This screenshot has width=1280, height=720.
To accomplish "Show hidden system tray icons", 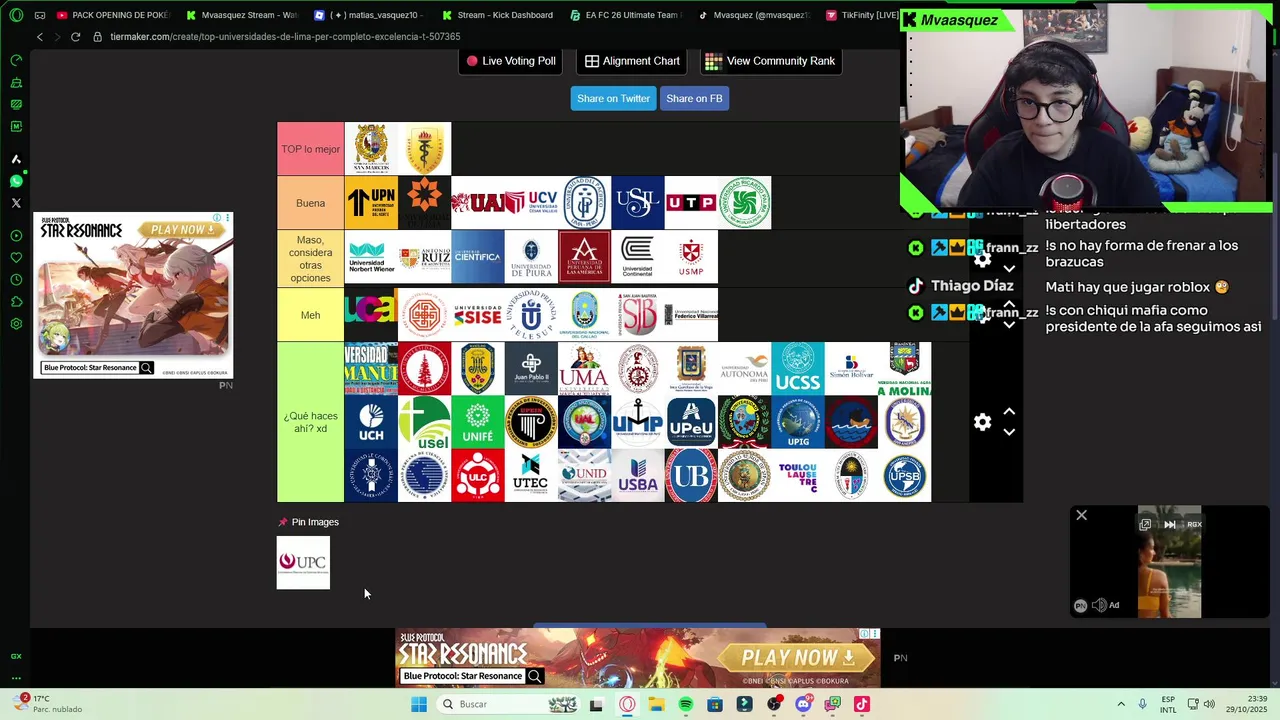I will pyautogui.click(x=1121, y=704).
